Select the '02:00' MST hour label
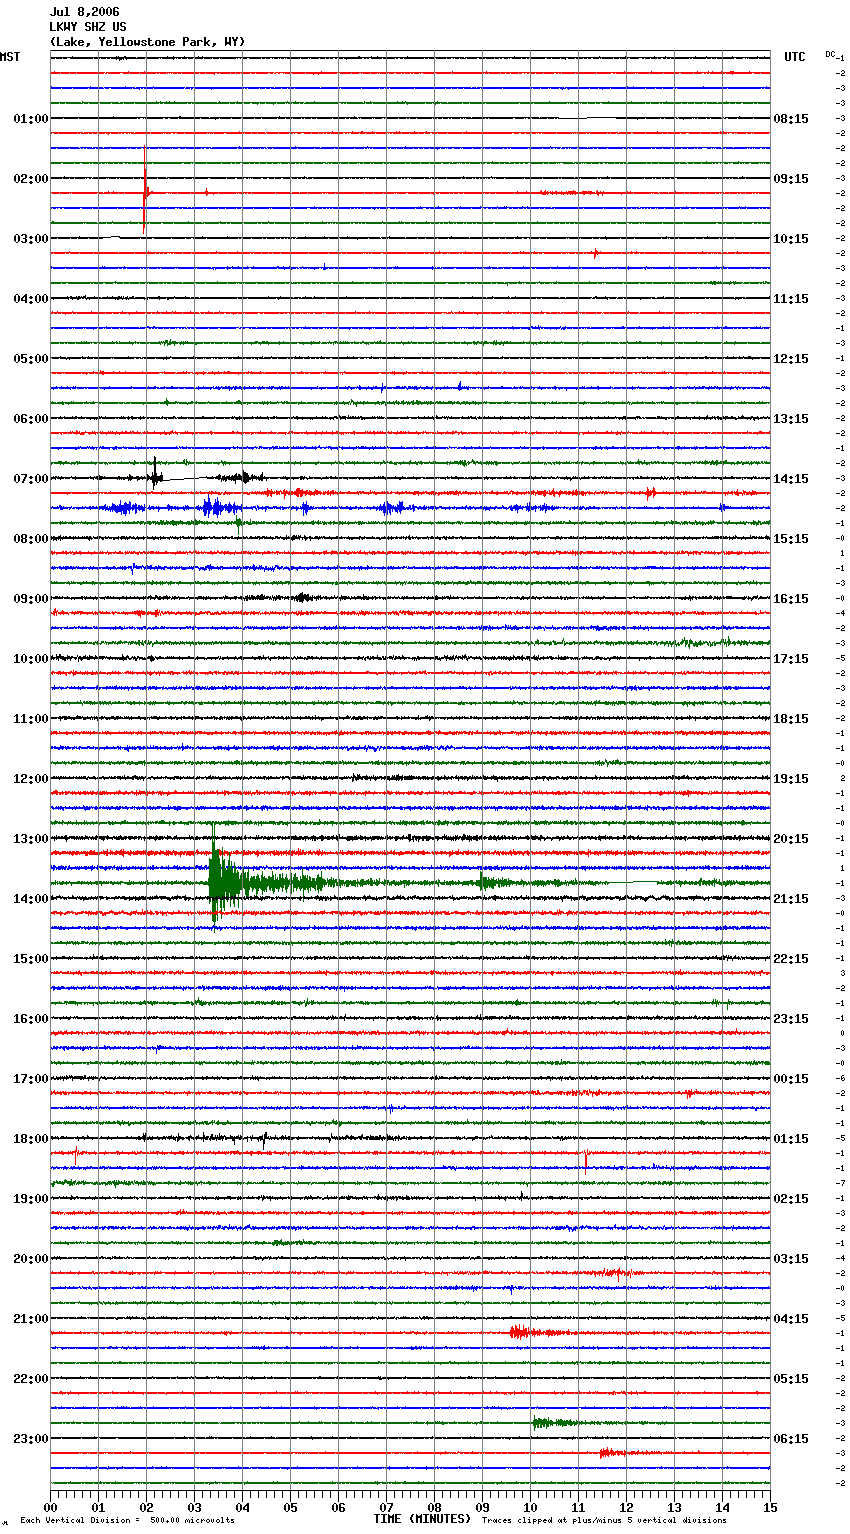The width and height of the screenshot is (850, 1534). tap(30, 179)
